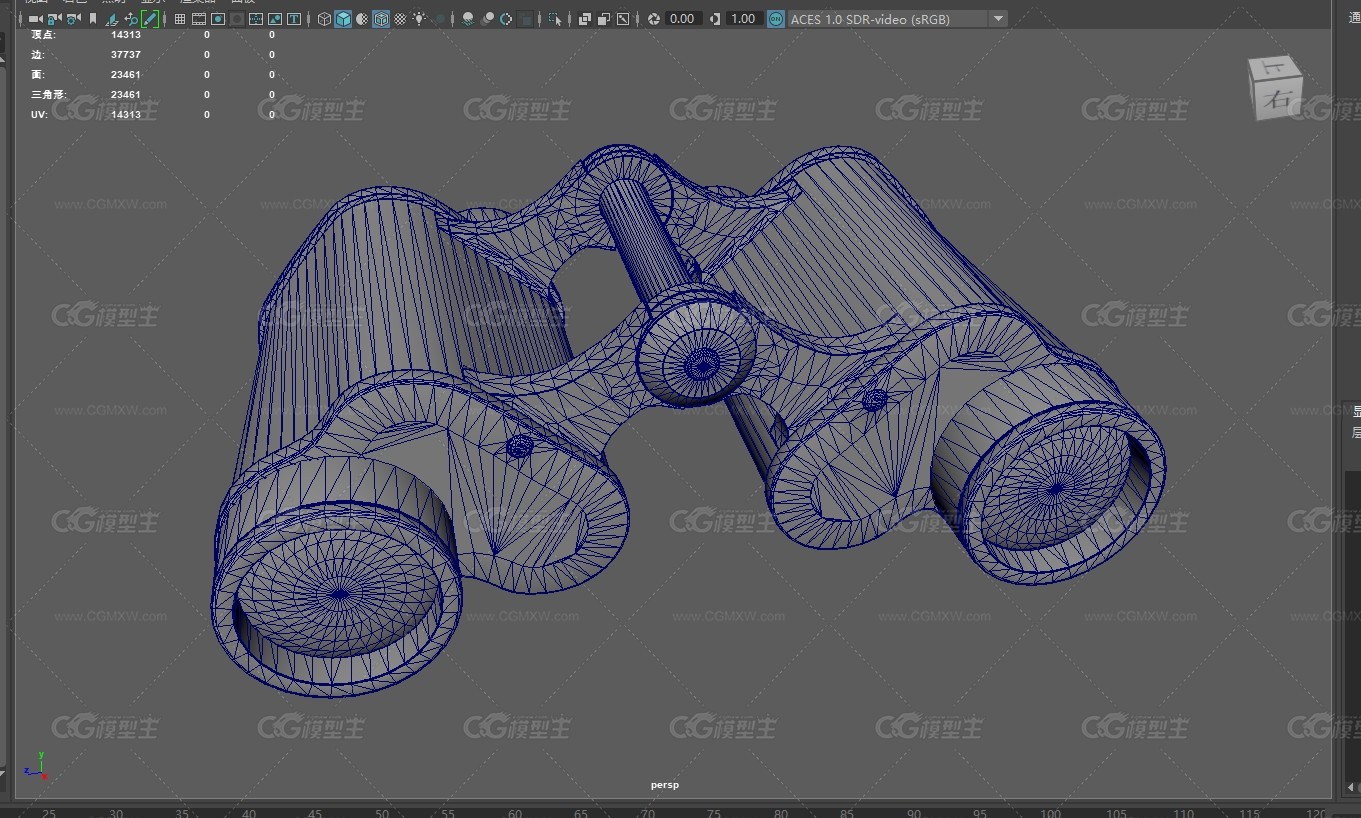Viewport: 1361px width, 818px height.
Task: Toggle Screen Space Ambient Occlusion icon
Action: (x=468, y=19)
